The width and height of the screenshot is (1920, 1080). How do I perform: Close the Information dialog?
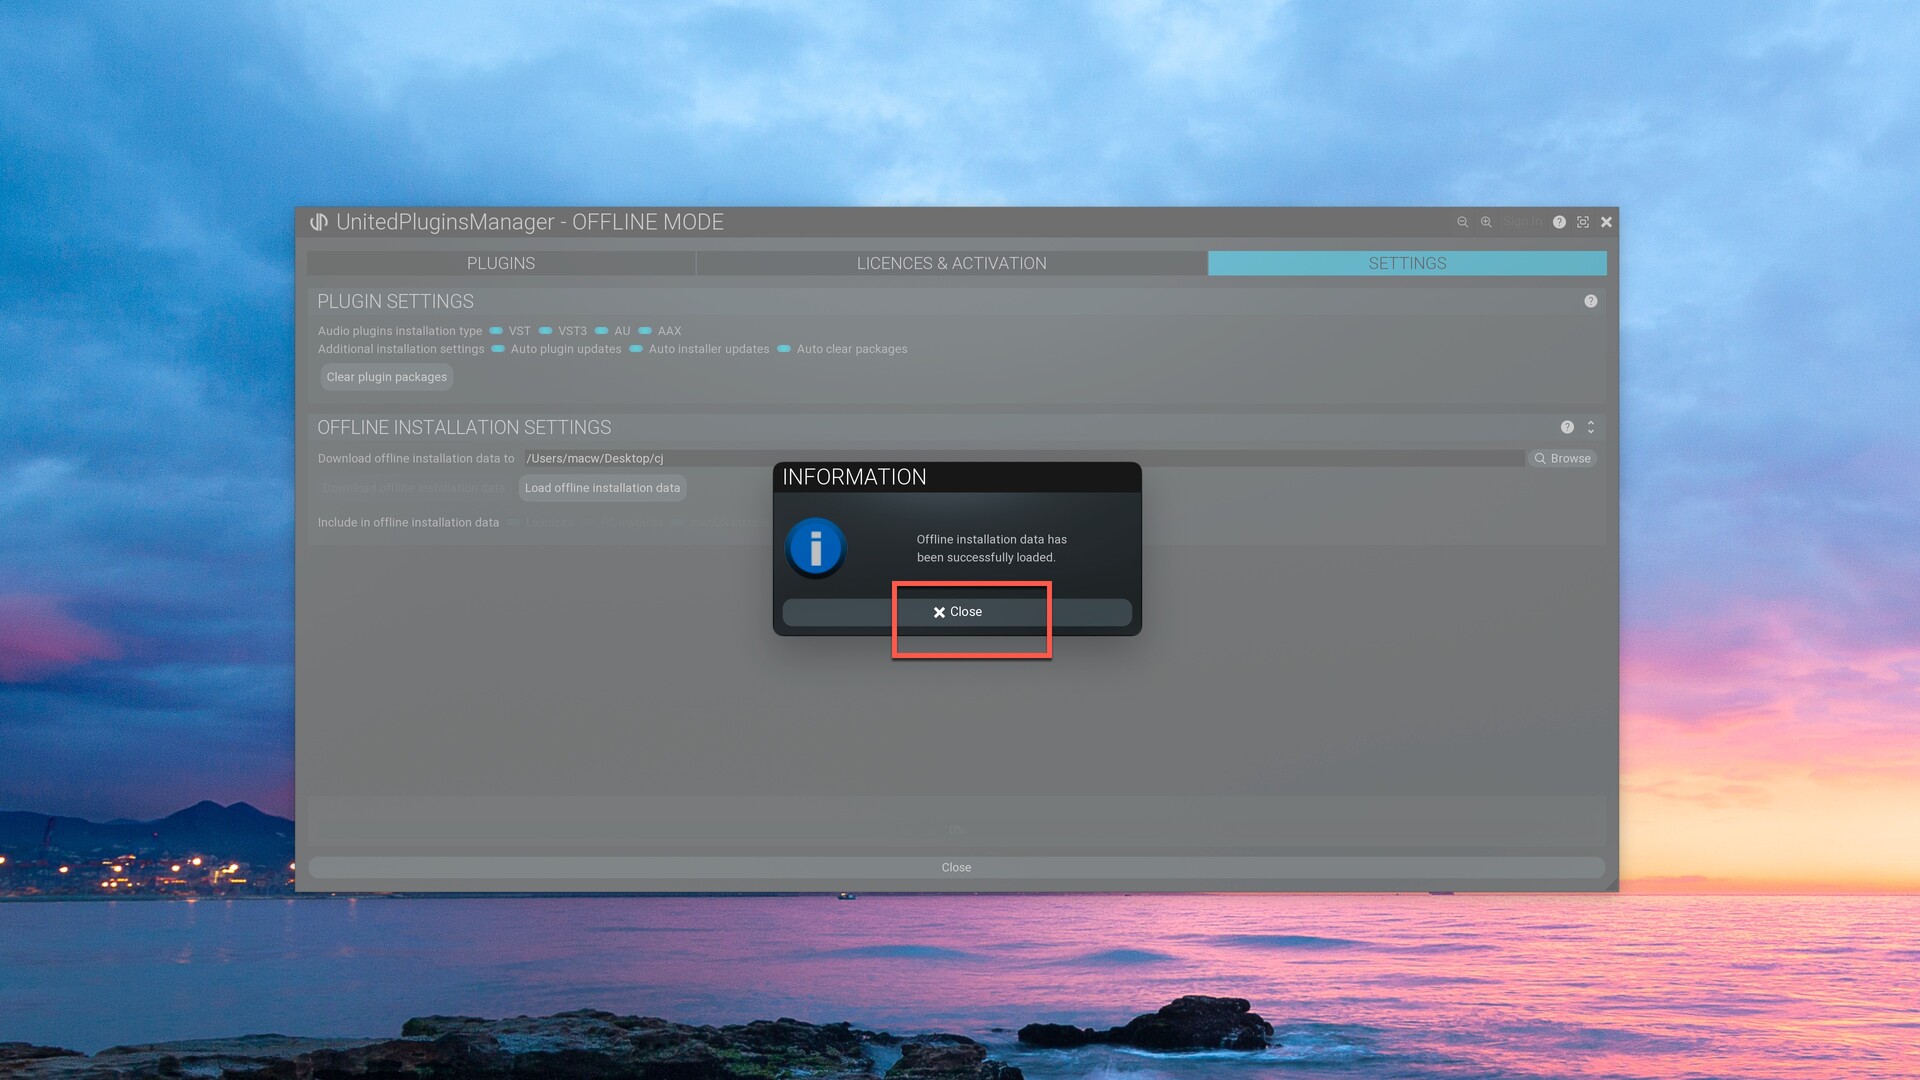(957, 612)
